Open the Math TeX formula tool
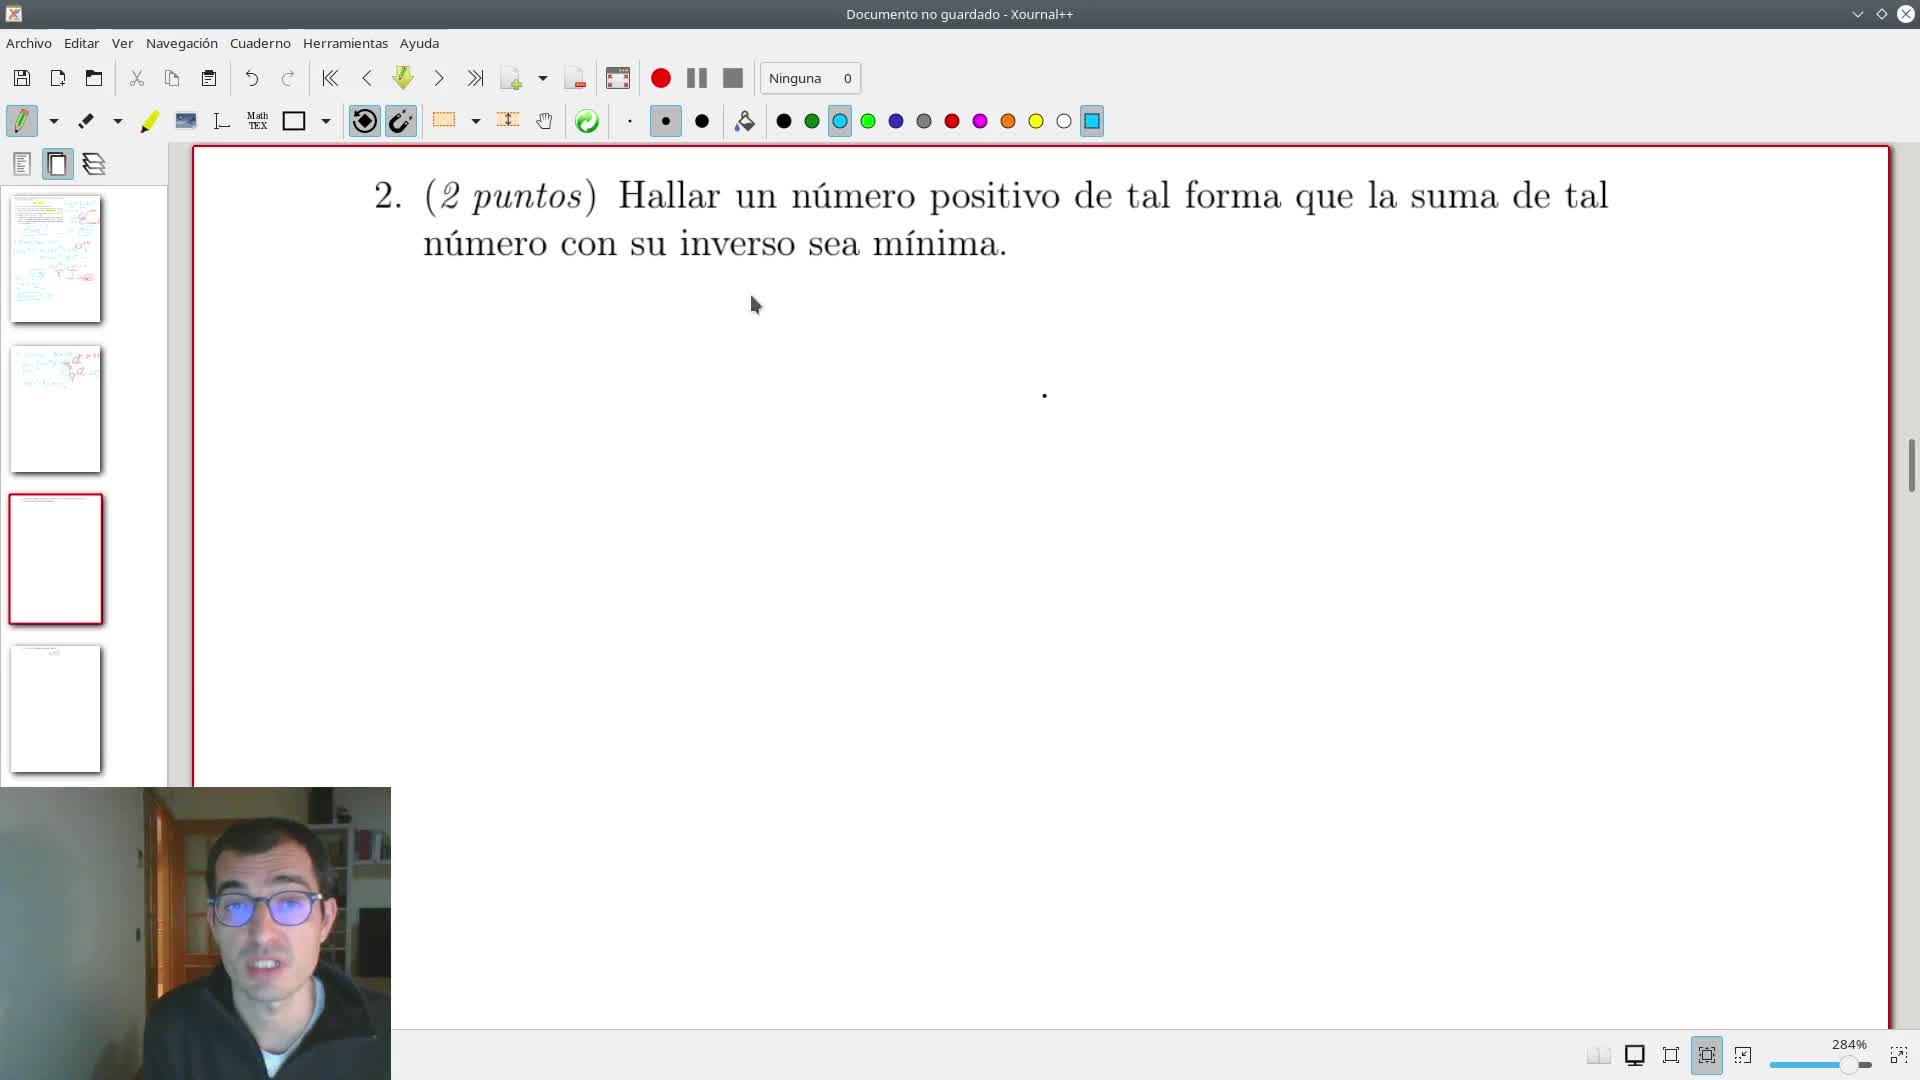This screenshot has height=1080, width=1920. point(257,121)
